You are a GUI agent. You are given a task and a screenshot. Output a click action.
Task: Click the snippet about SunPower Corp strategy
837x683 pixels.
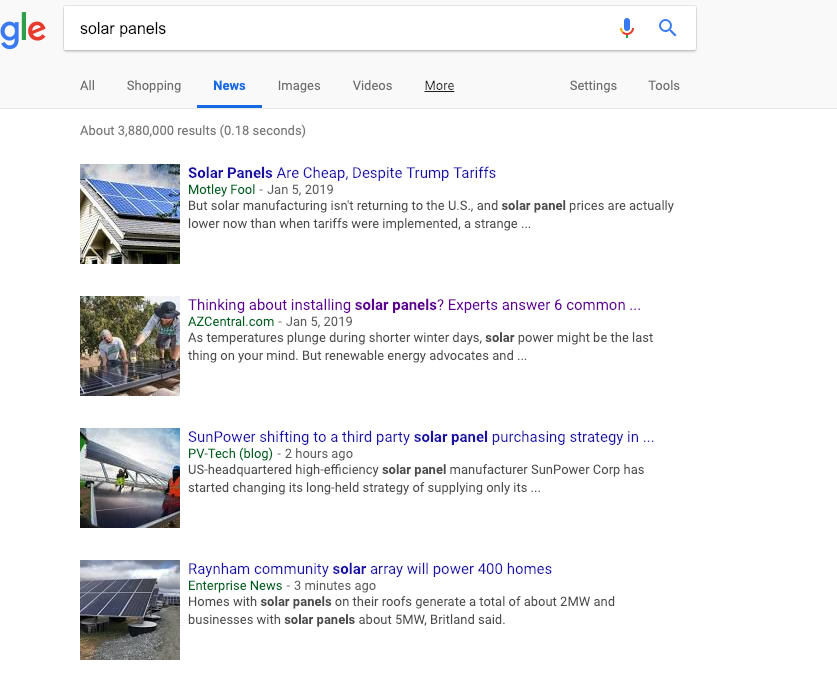416,479
